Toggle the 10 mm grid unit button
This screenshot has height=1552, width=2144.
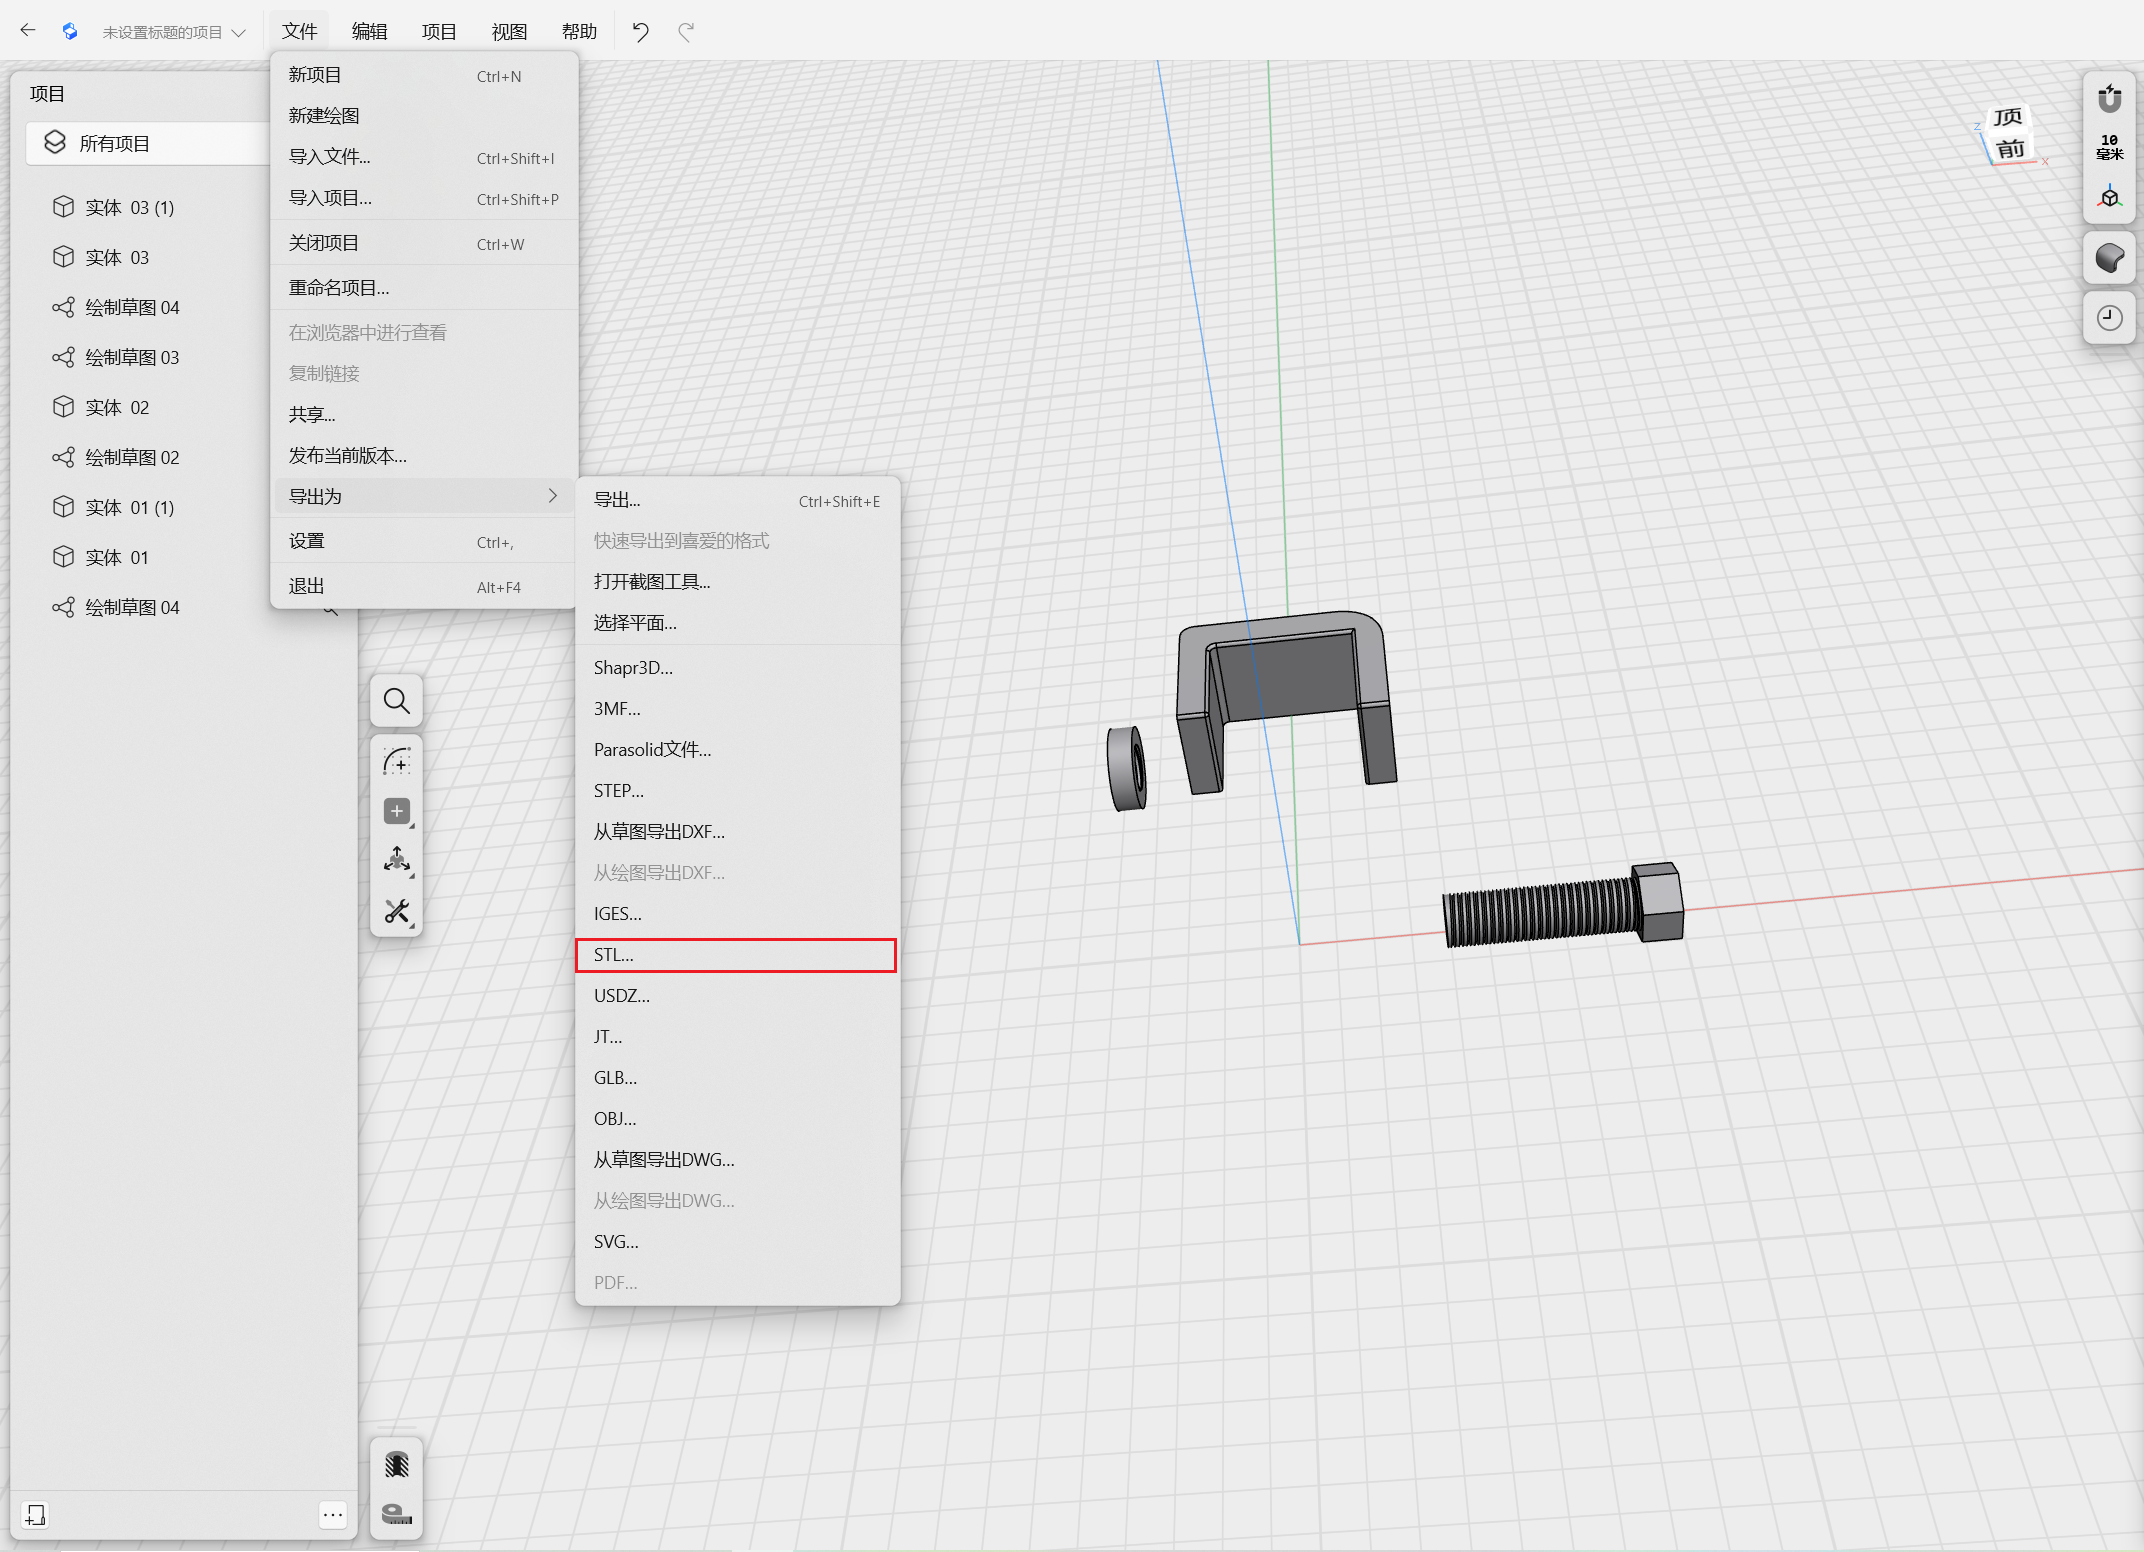2110,147
